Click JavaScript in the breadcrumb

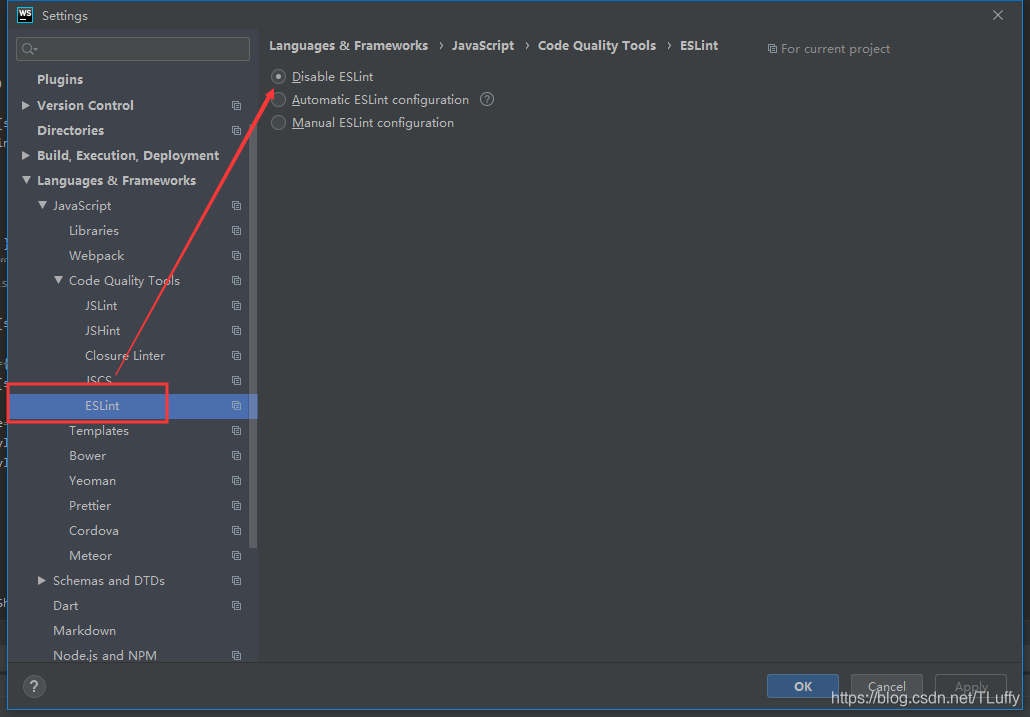coord(483,46)
